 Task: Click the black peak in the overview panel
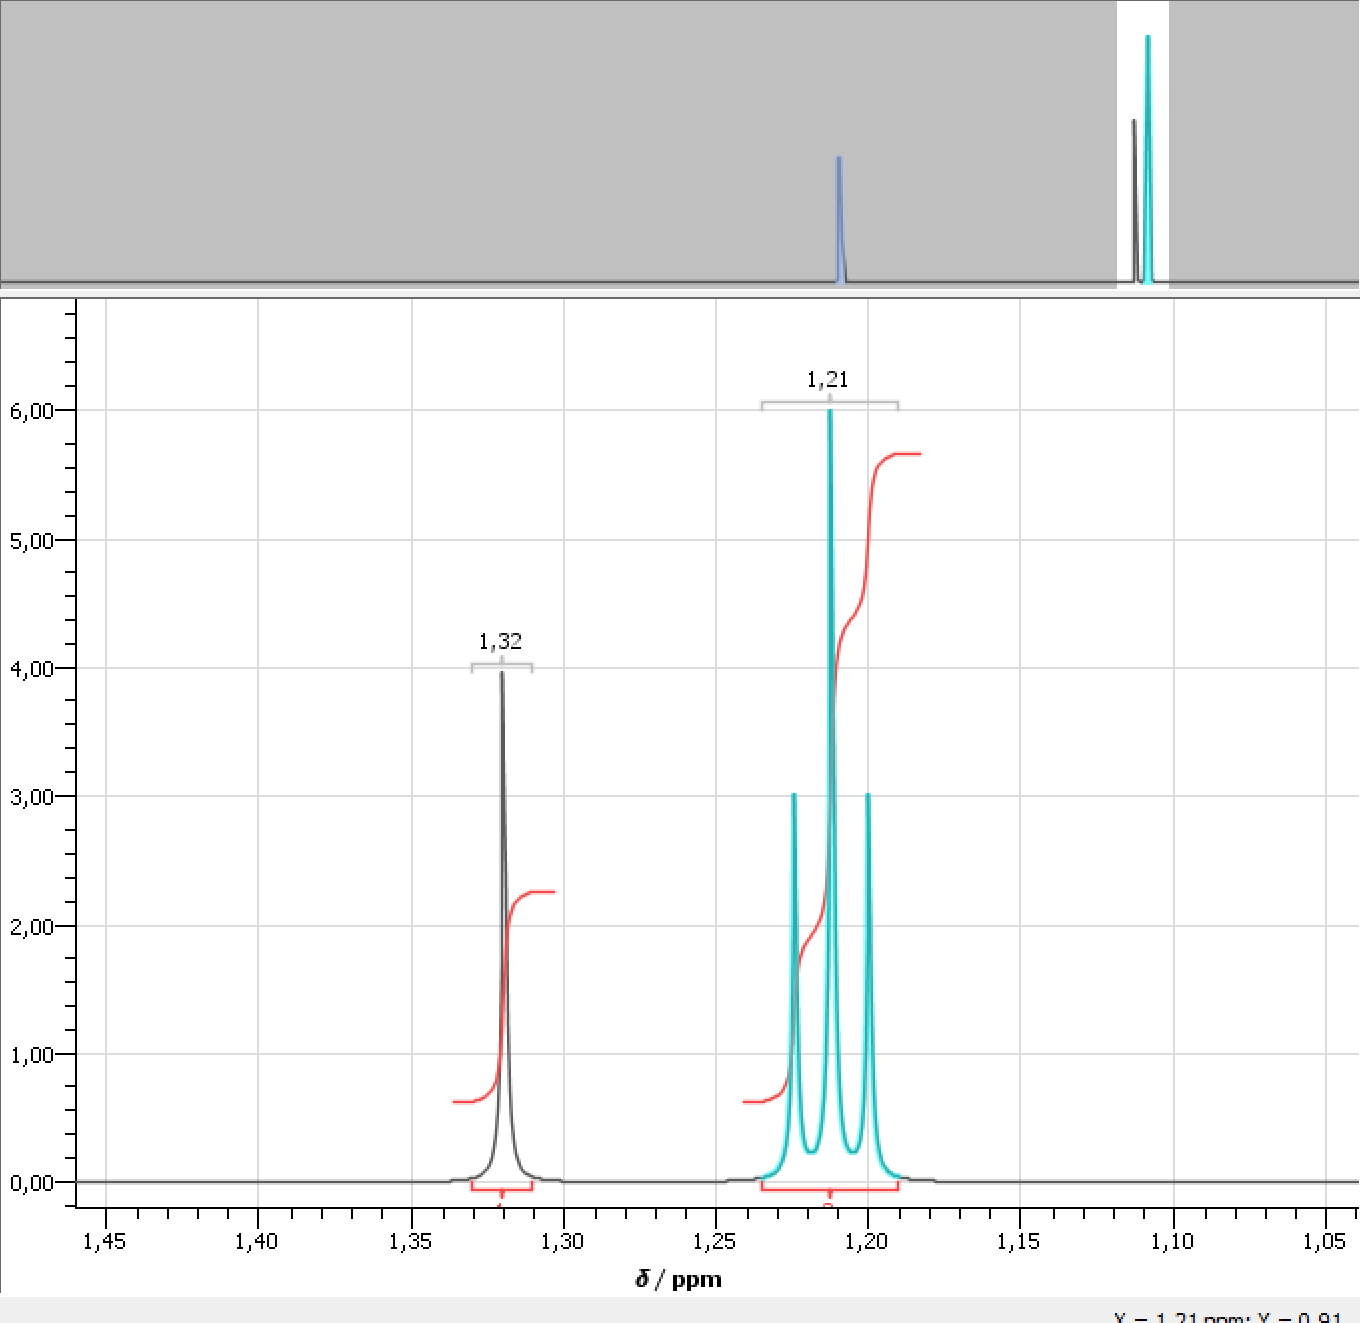click(1134, 200)
